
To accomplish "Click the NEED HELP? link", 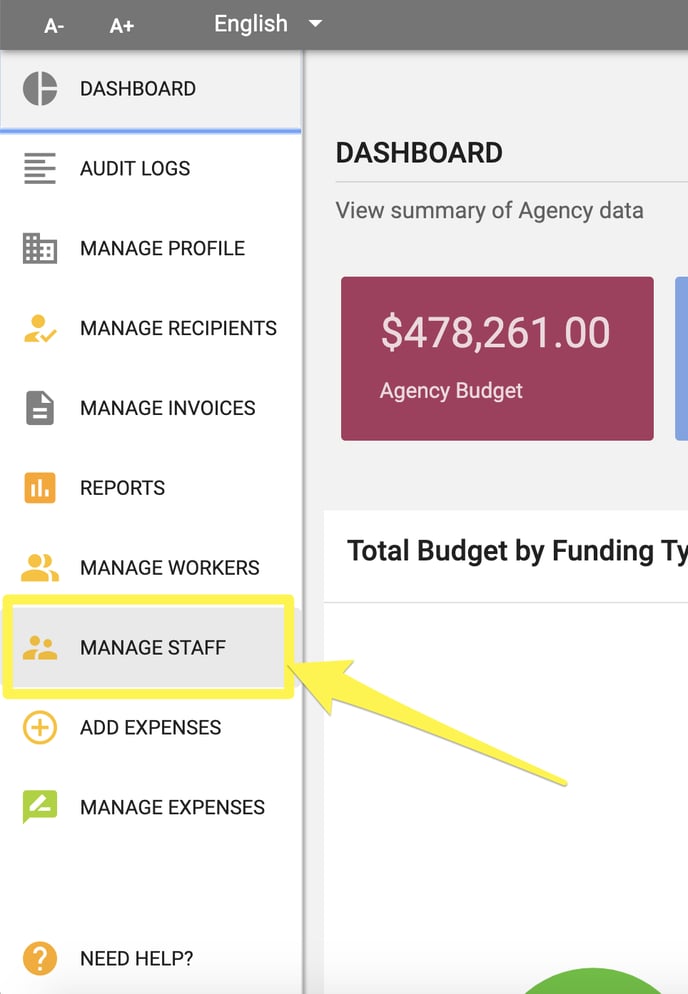I will pos(137,958).
